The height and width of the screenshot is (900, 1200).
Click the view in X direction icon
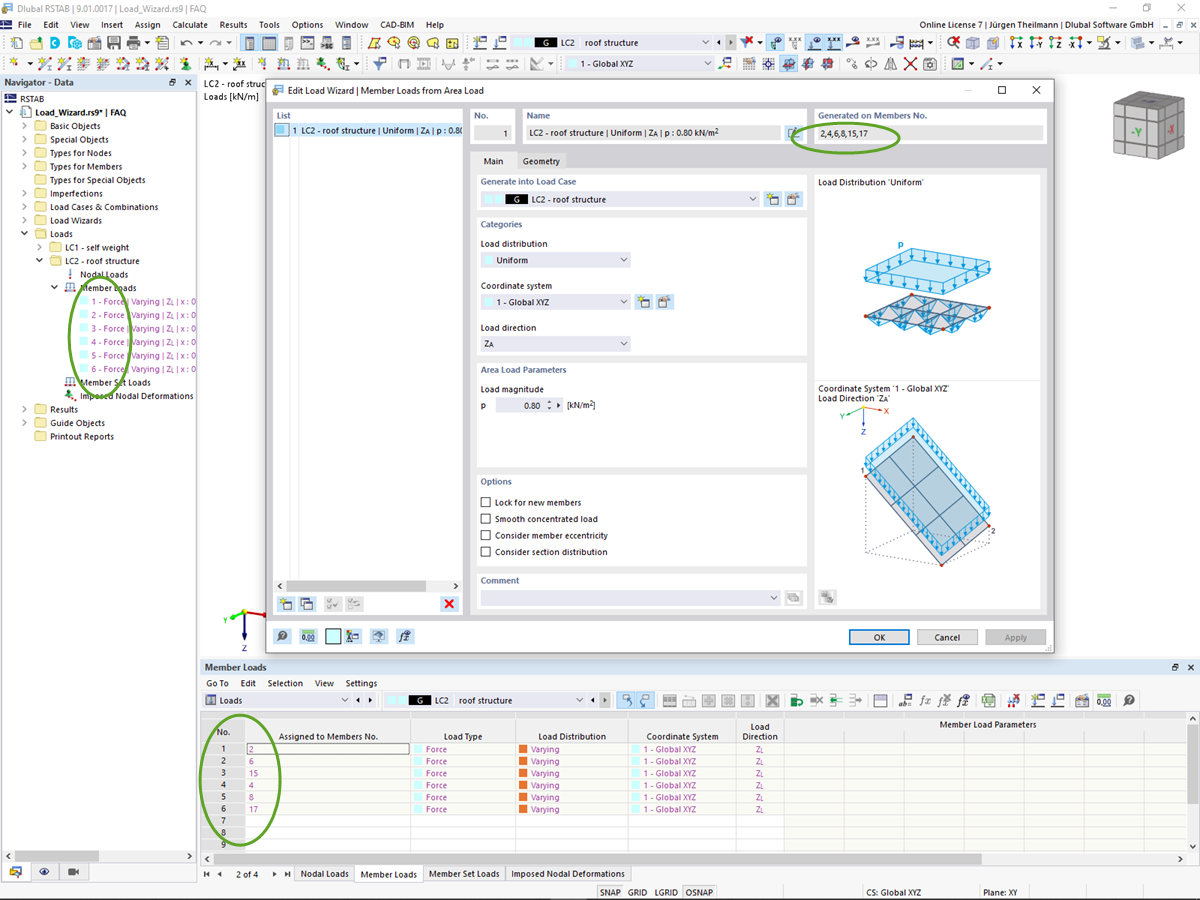(x=1017, y=43)
